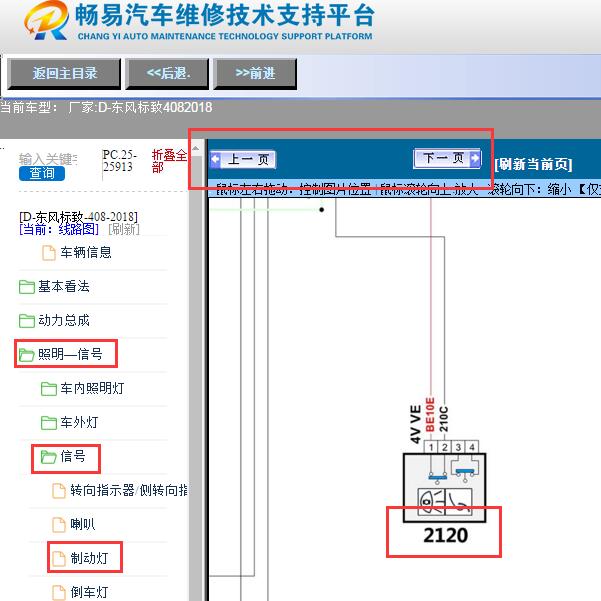Click the 4V VE connector label
This screenshot has width=601, height=601.
tap(416, 424)
